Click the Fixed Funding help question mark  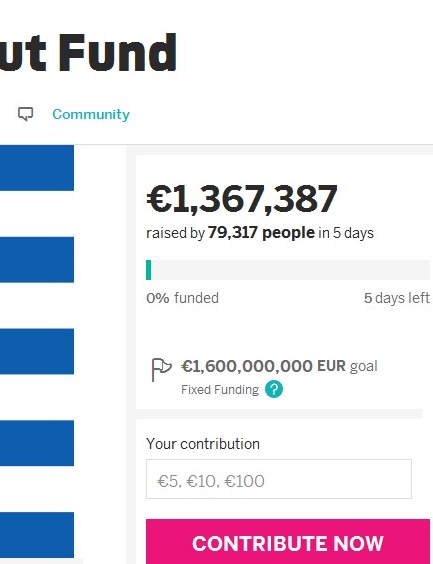click(x=274, y=389)
